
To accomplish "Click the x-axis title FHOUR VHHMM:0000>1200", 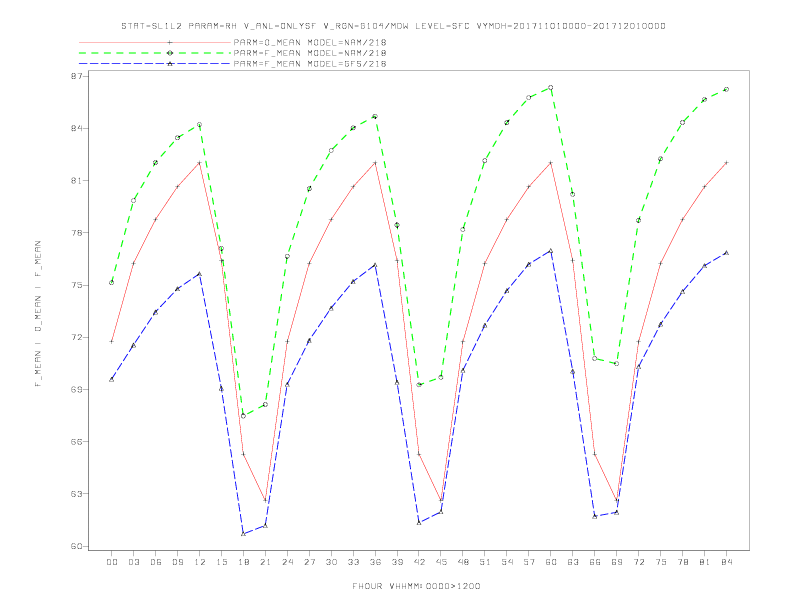I will tap(416, 586).
